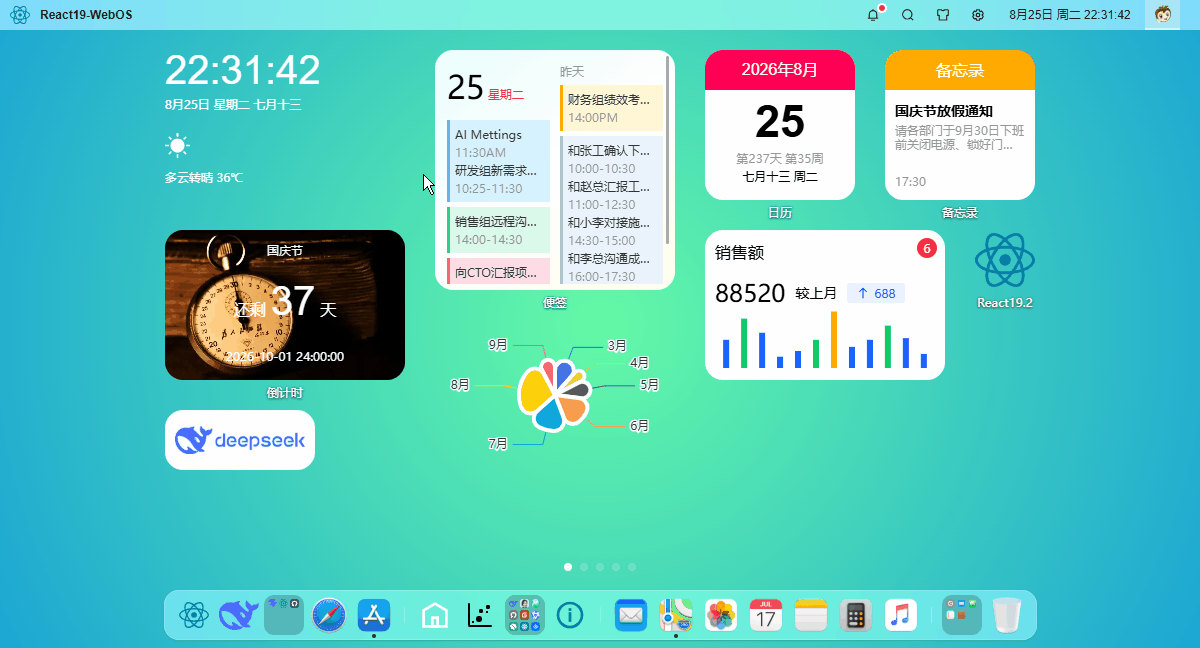Open the DeepSeek whale icon in the dock

click(x=239, y=615)
